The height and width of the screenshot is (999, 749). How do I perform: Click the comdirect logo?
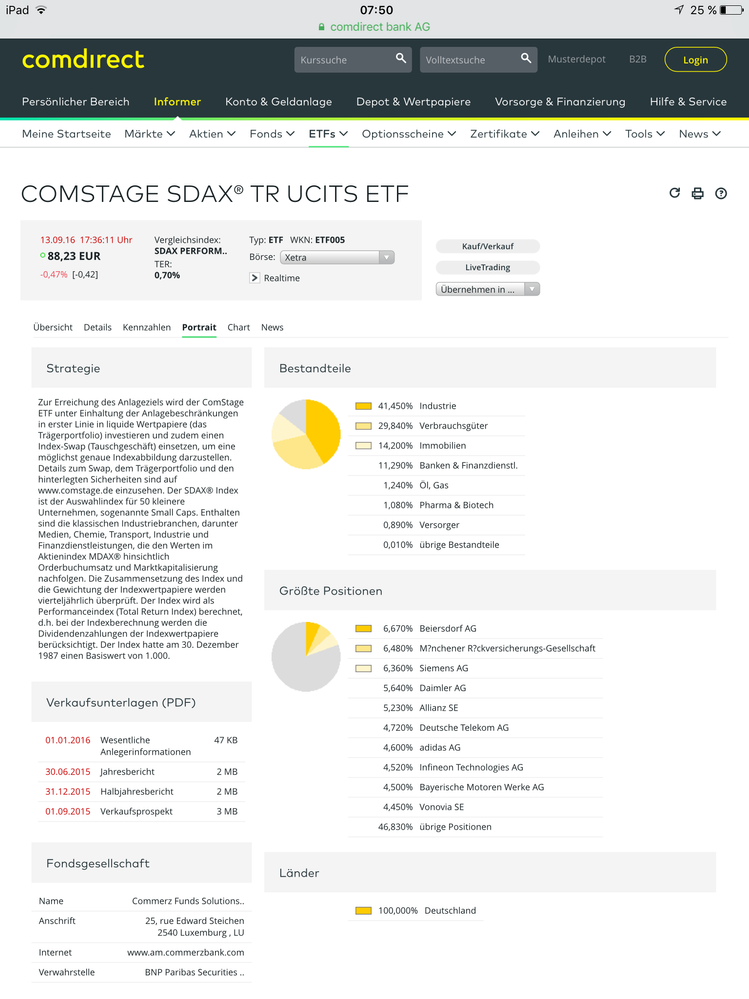[83, 60]
